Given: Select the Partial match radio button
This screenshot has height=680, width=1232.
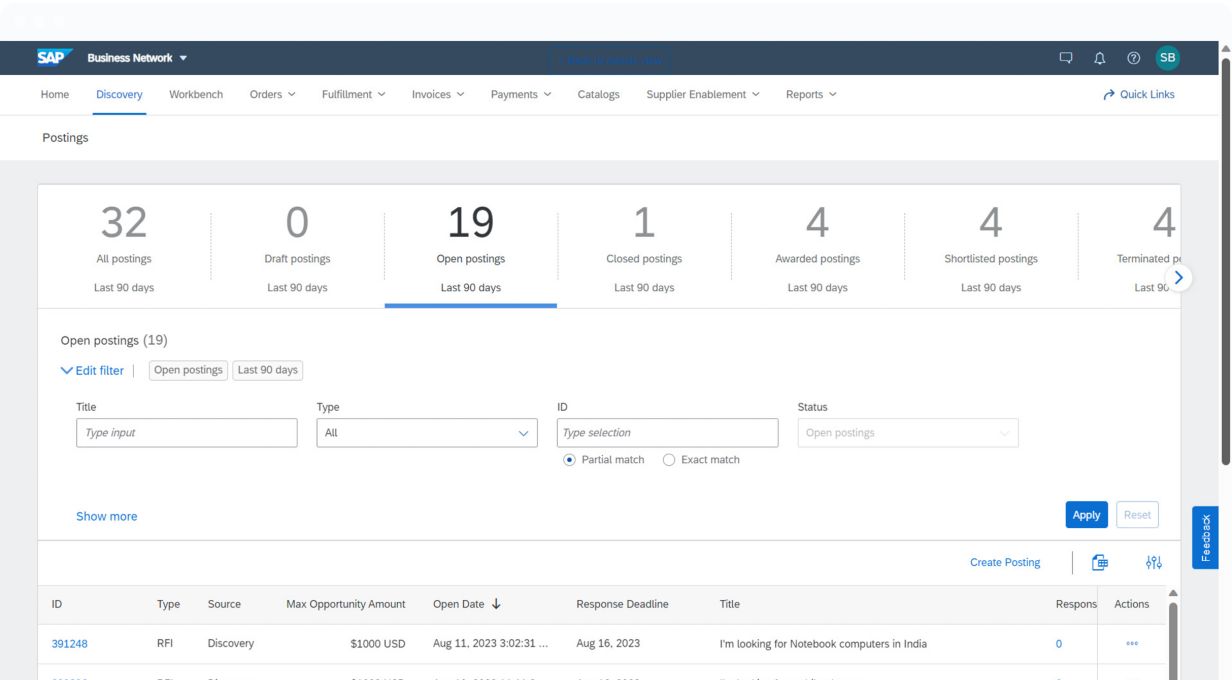Looking at the screenshot, I should (x=570, y=460).
